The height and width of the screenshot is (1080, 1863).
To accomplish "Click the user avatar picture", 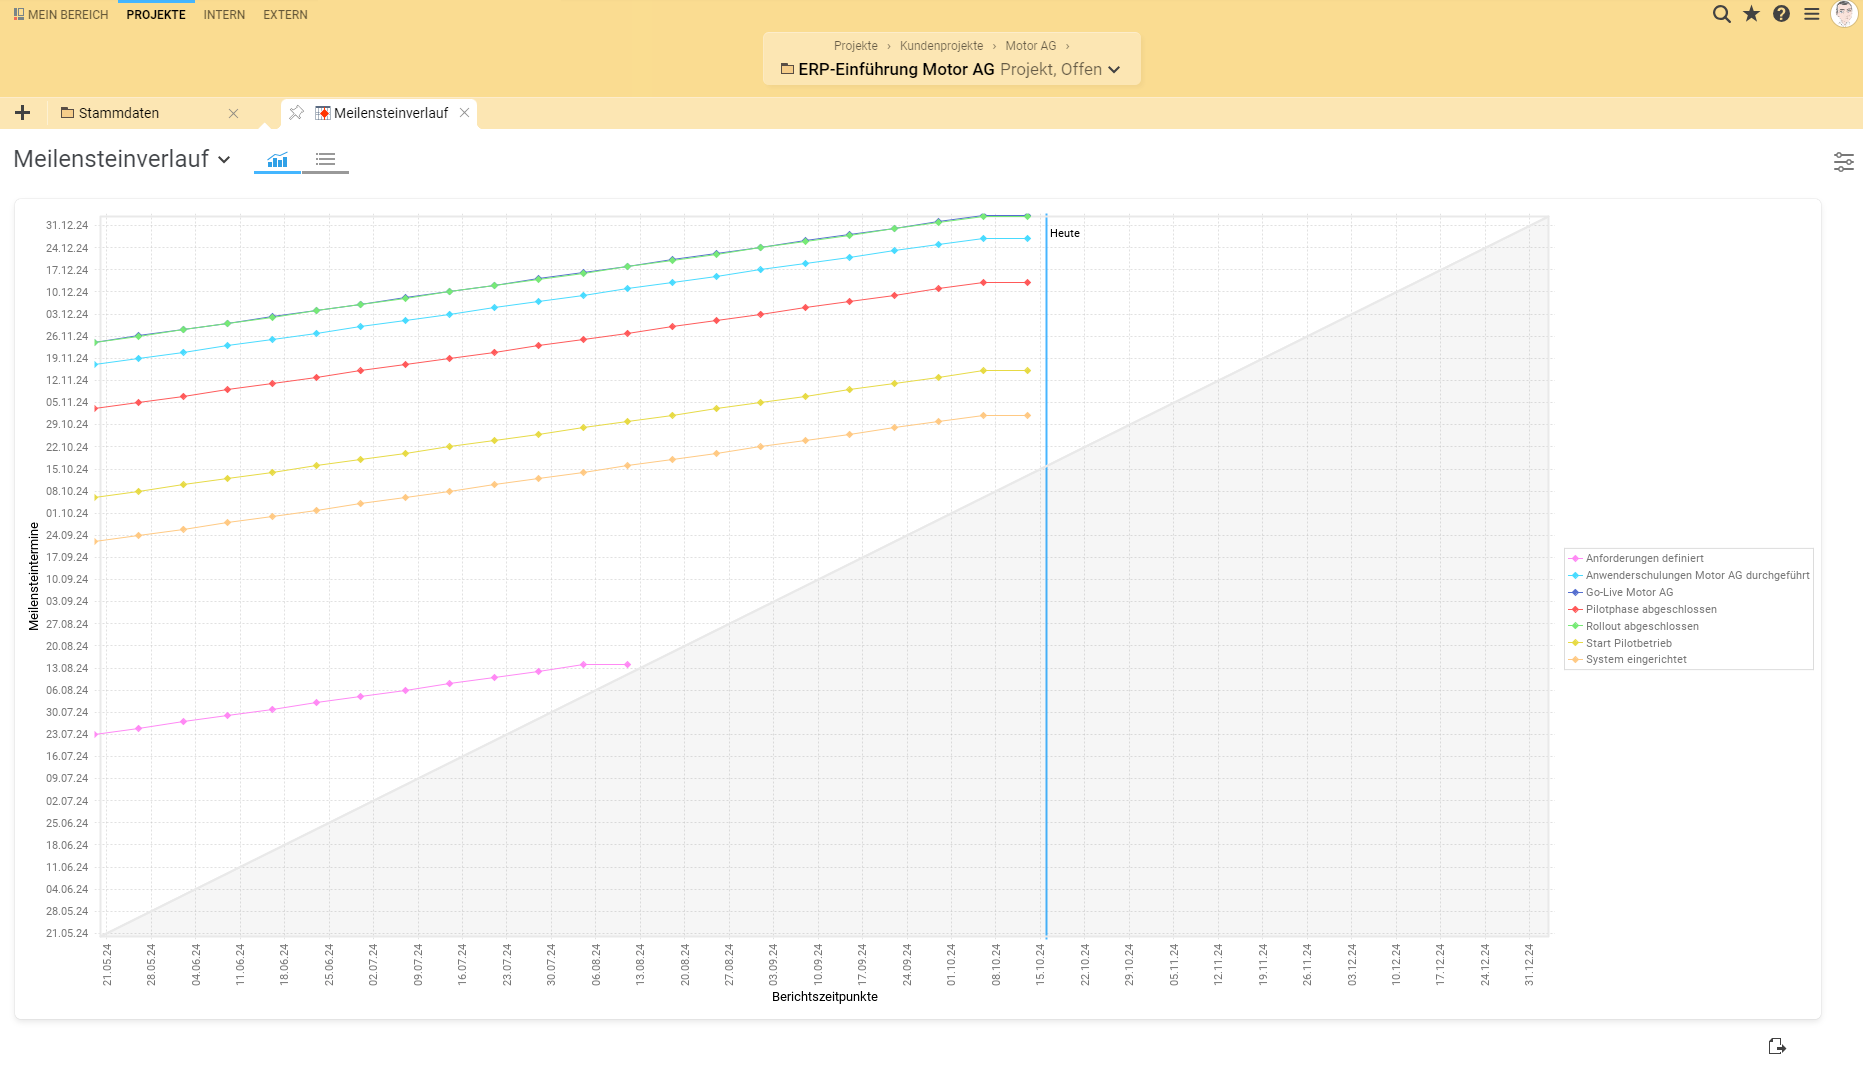I will (x=1843, y=14).
